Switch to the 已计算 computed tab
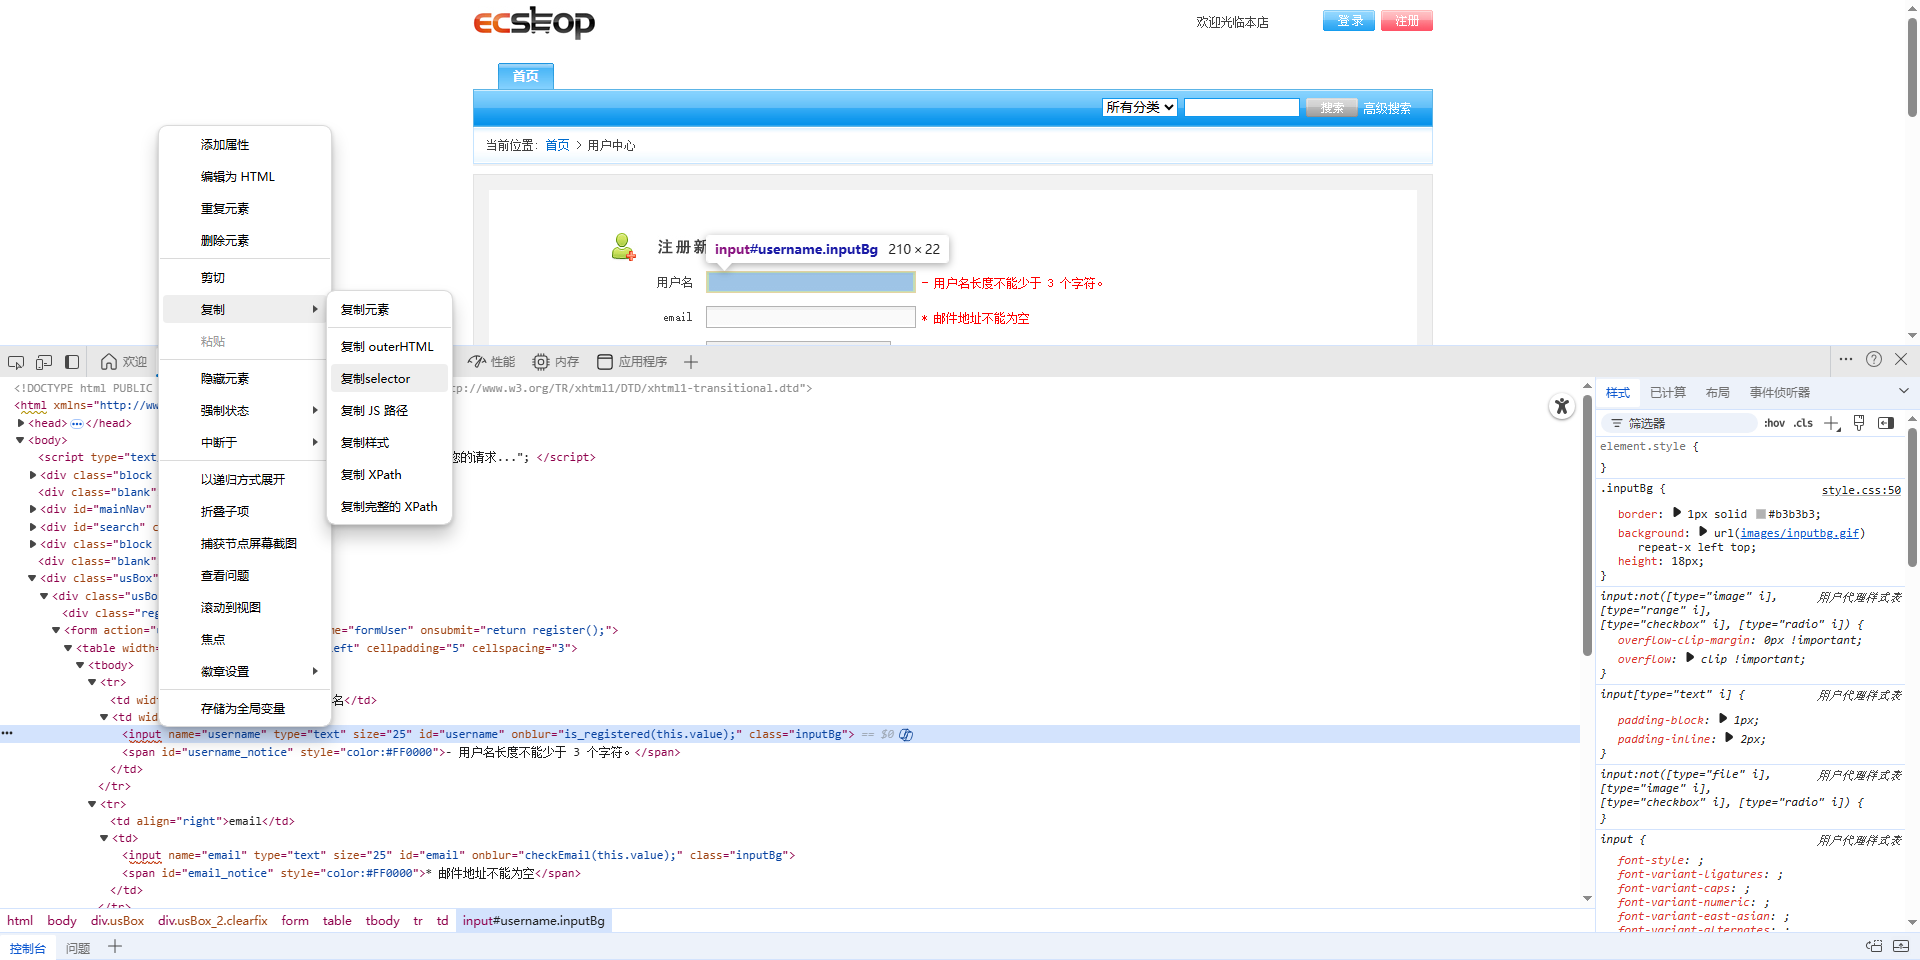 [1667, 392]
